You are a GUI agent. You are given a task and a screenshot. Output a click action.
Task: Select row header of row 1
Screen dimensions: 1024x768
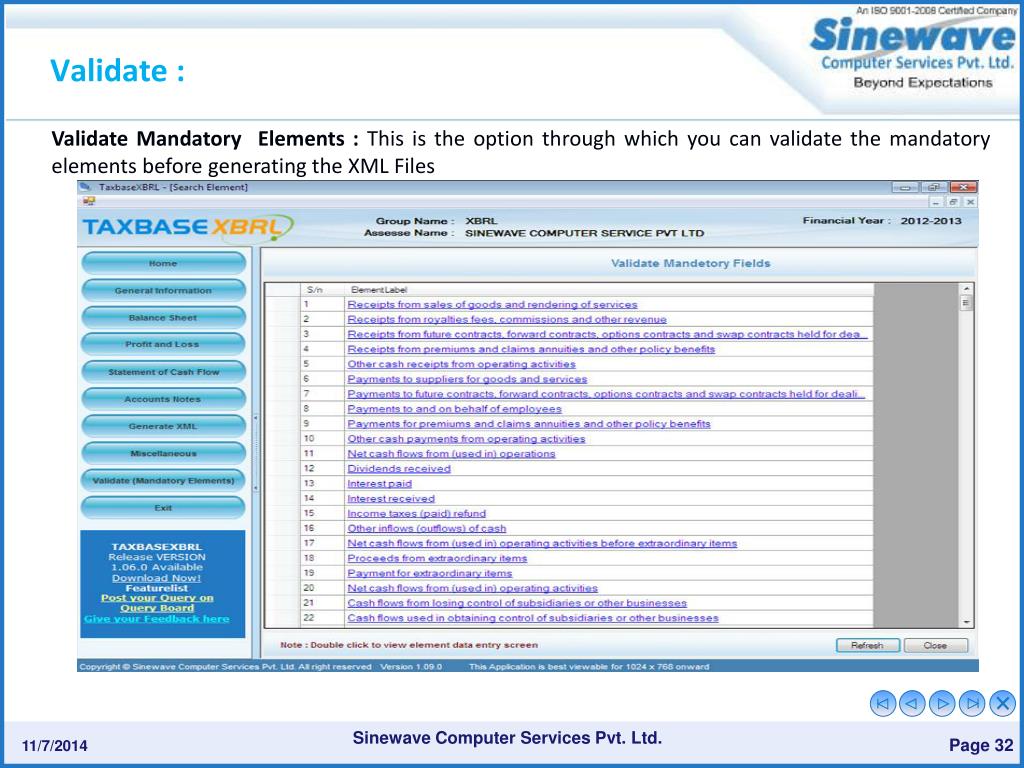coord(283,304)
